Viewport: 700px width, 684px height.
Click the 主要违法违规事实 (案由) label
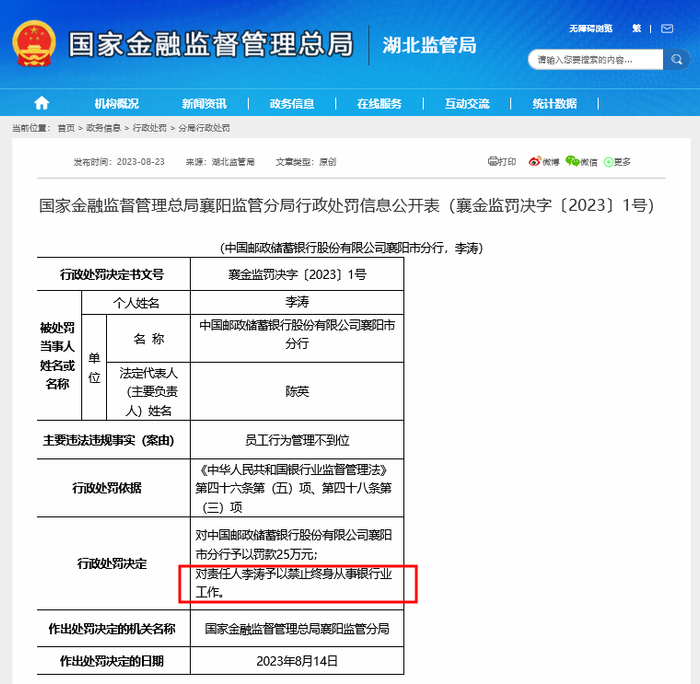(x=108, y=440)
